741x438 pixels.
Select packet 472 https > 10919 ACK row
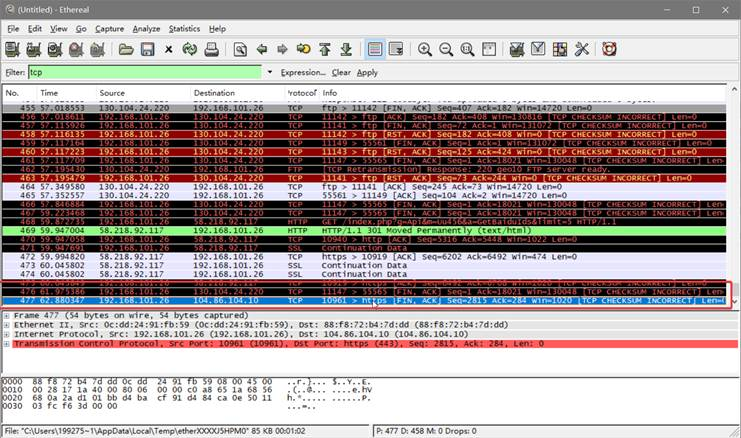click(x=364, y=257)
